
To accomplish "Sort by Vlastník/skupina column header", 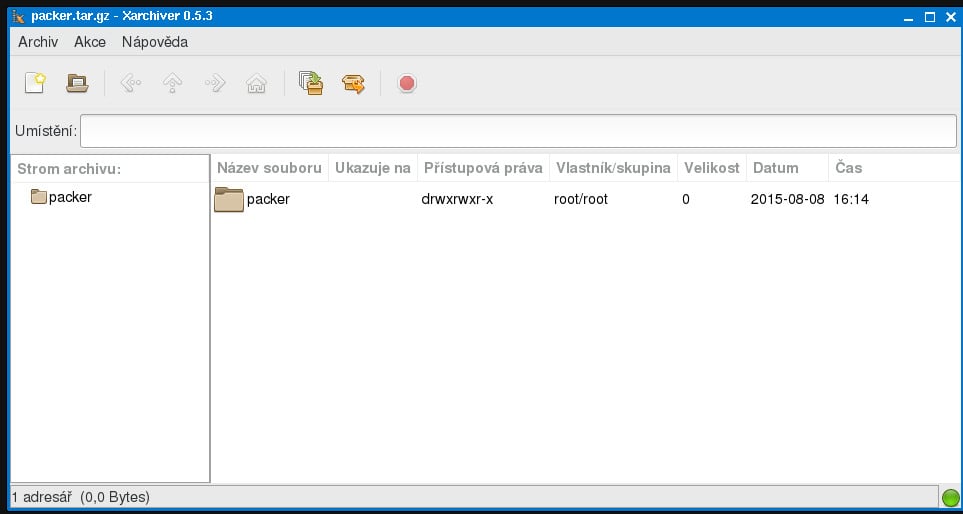I will [x=614, y=168].
